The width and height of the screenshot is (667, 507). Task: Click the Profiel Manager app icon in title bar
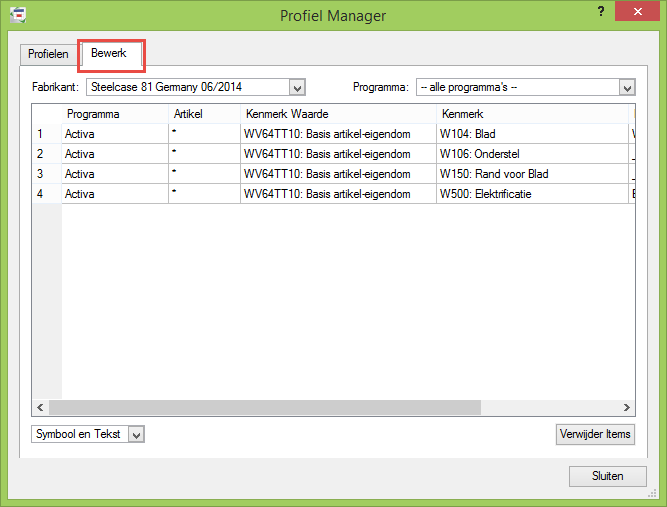[x=17, y=15]
